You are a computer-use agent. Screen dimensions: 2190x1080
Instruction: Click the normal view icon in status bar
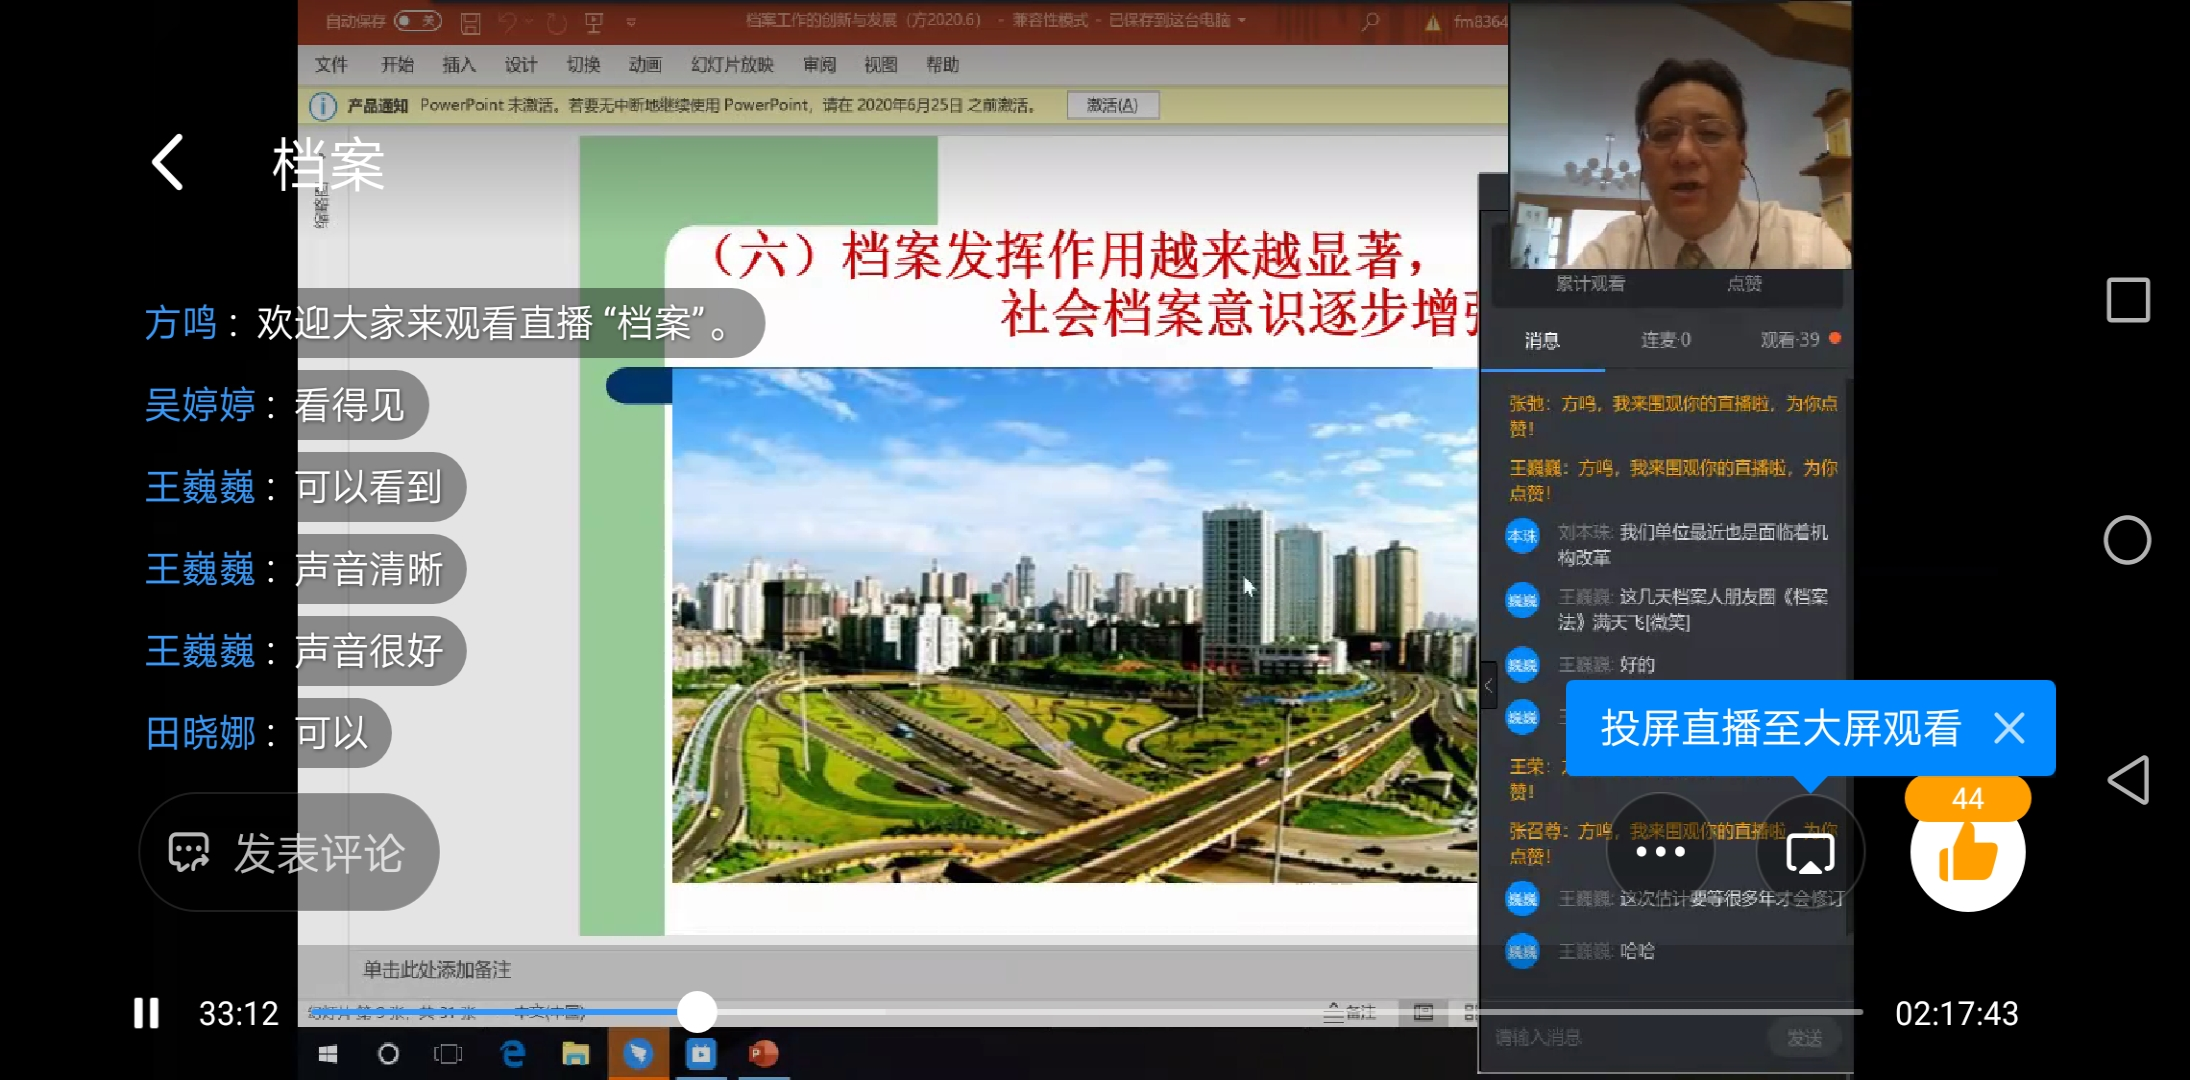coord(1423,1013)
